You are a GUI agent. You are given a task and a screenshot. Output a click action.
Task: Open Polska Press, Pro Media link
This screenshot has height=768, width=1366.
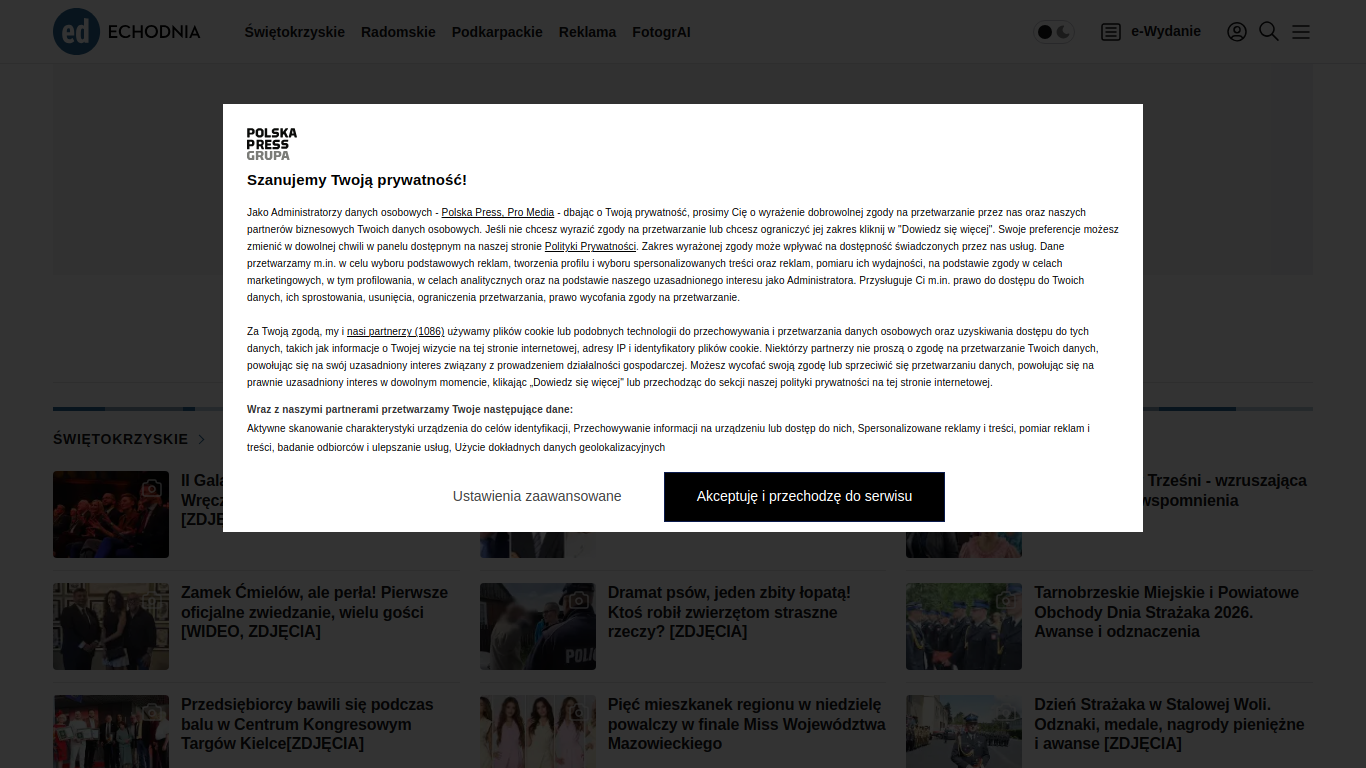(498, 212)
